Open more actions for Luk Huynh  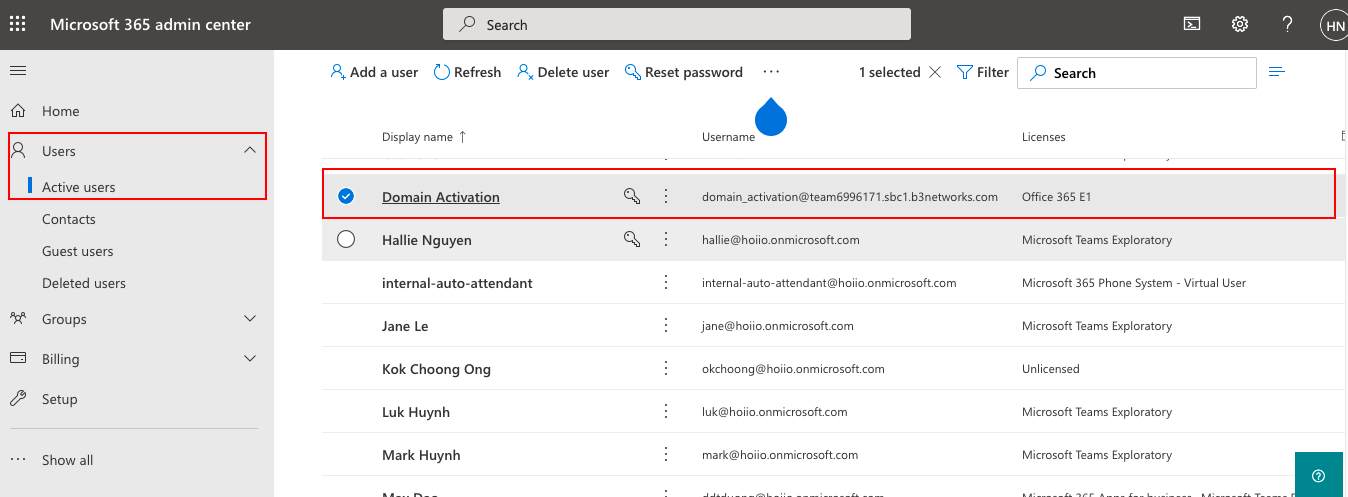click(666, 412)
